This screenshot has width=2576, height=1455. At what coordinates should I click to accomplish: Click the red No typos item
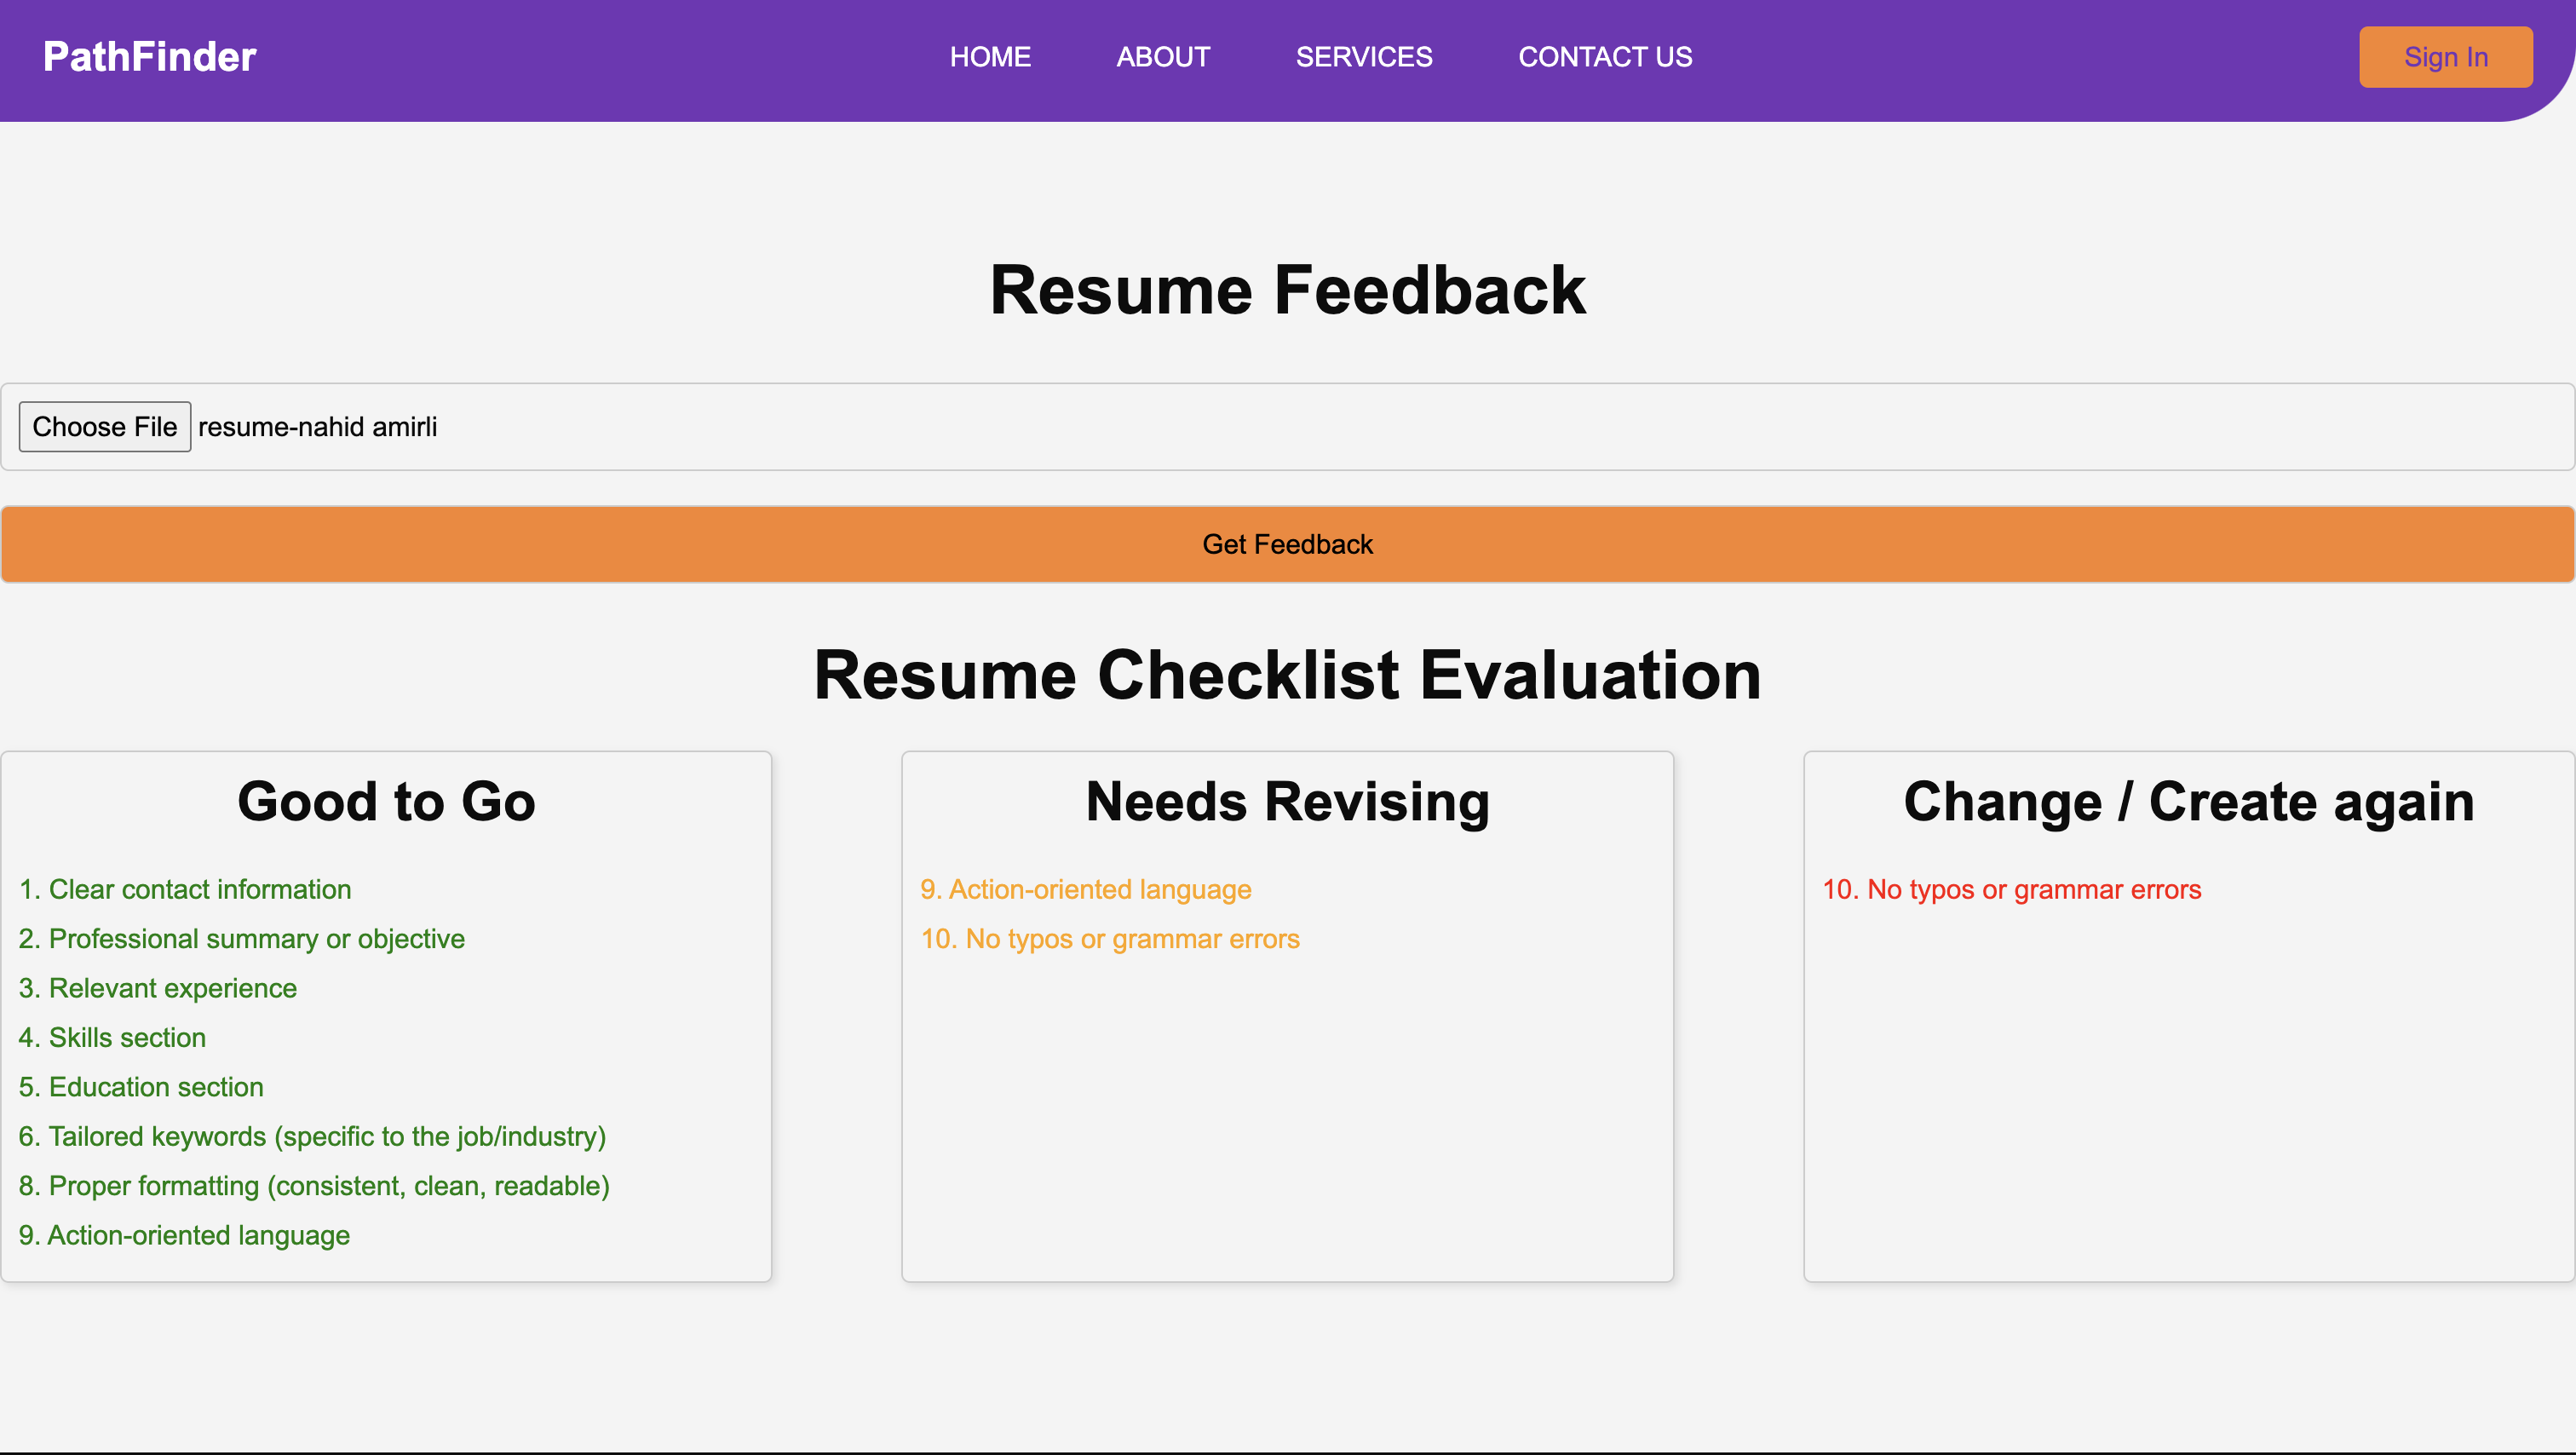tap(2011, 889)
